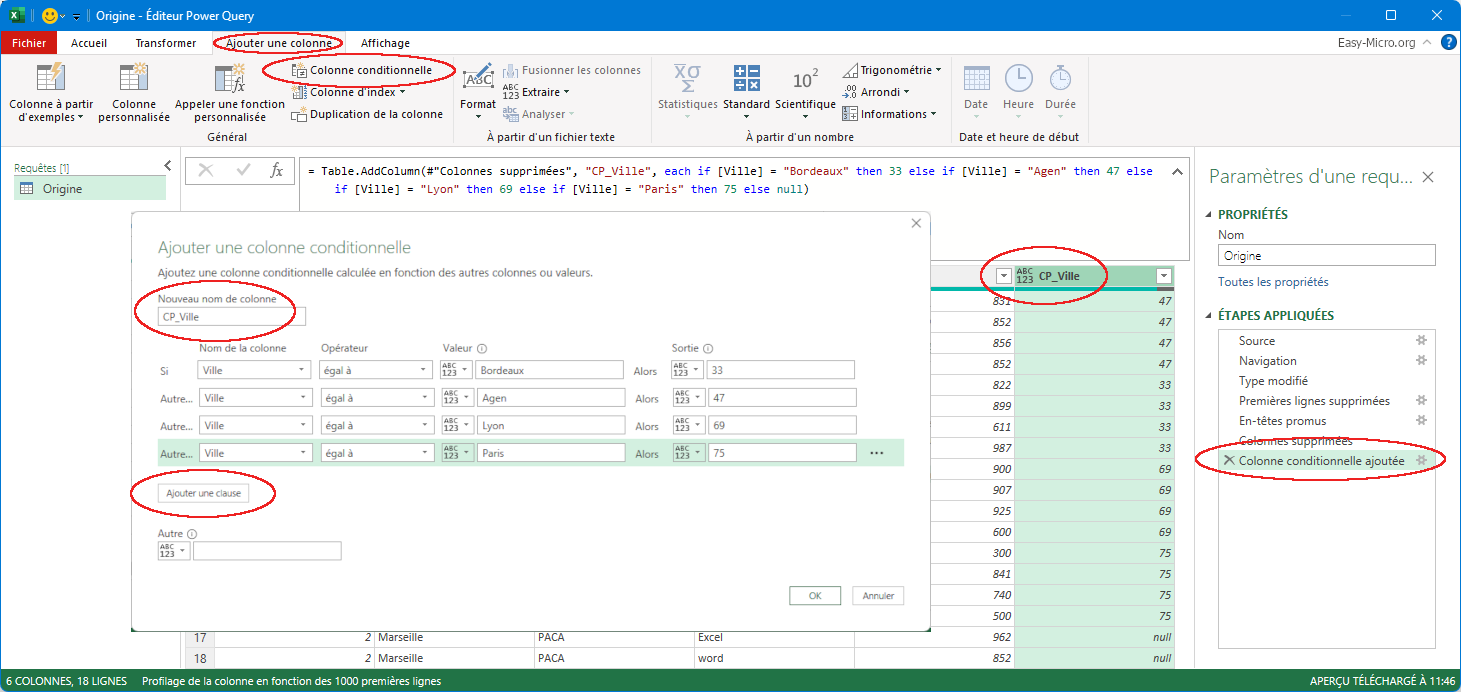The height and width of the screenshot is (692, 1461).
Task: Delete the Colonne conditionnelle ajoutée step
Action: [x=1229, y=460]
